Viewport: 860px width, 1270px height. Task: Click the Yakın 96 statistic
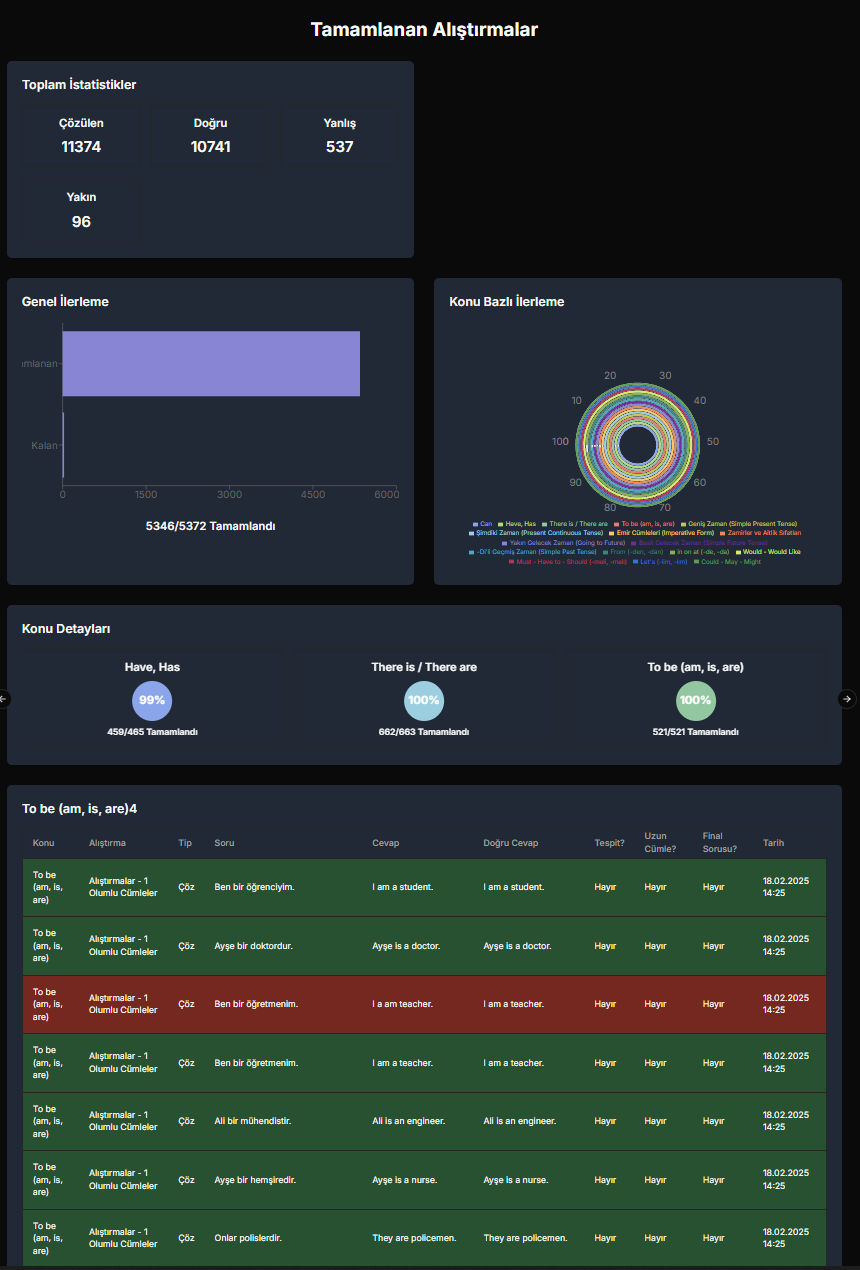[81, 210]
